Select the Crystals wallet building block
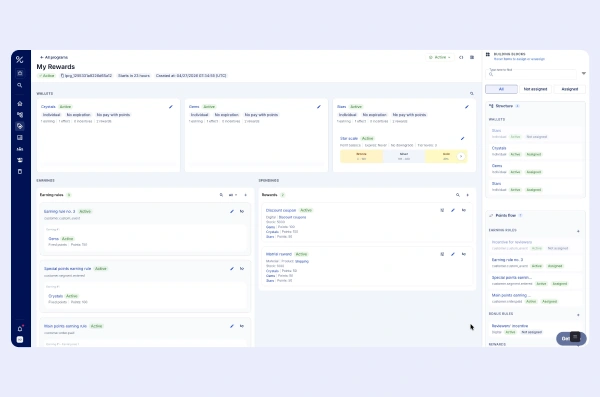The width and height of the screenshot is (600, 397). [535, 151]
